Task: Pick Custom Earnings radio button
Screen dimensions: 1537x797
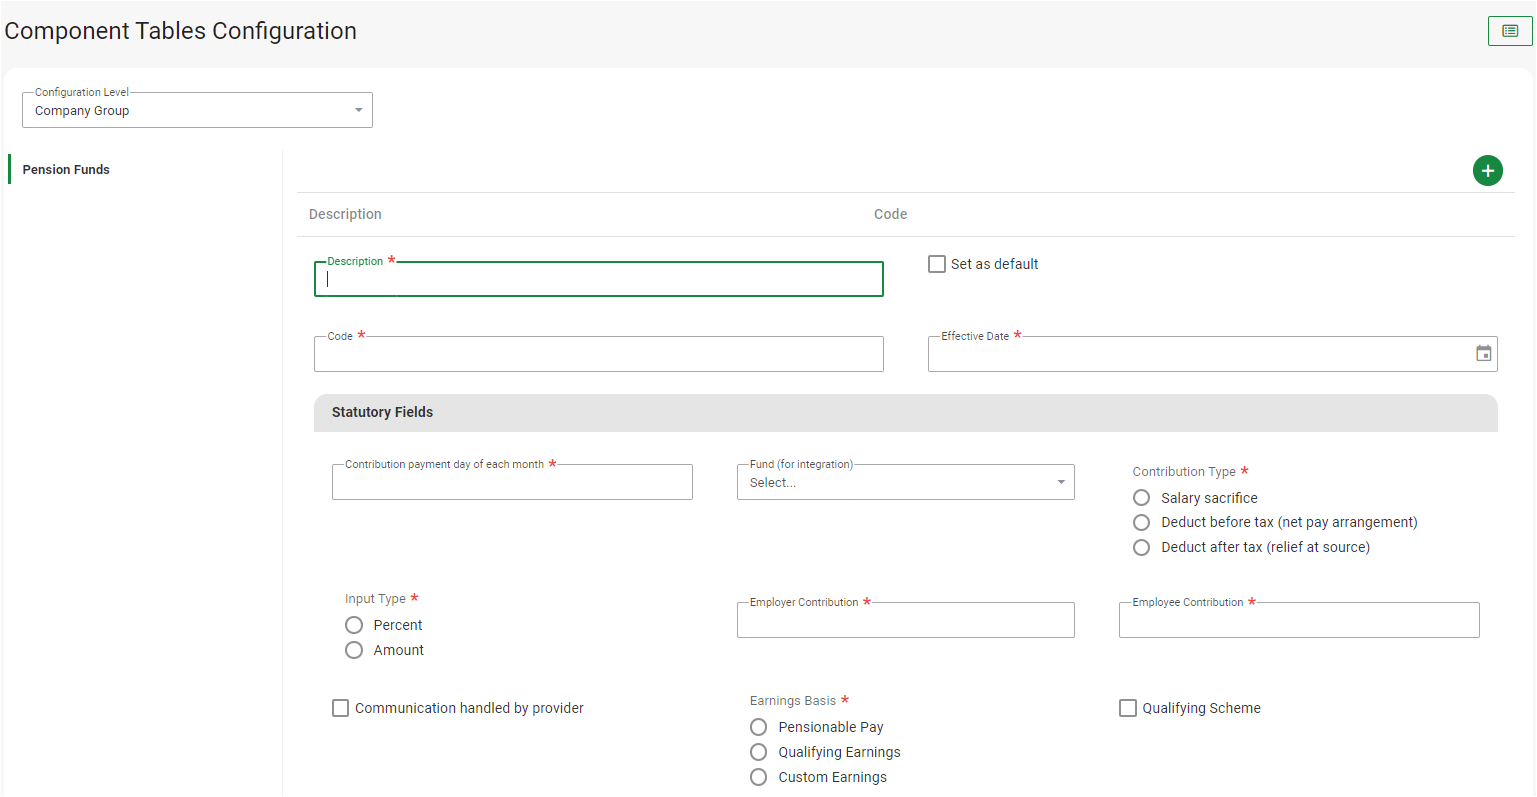Action: click(759, 777)
